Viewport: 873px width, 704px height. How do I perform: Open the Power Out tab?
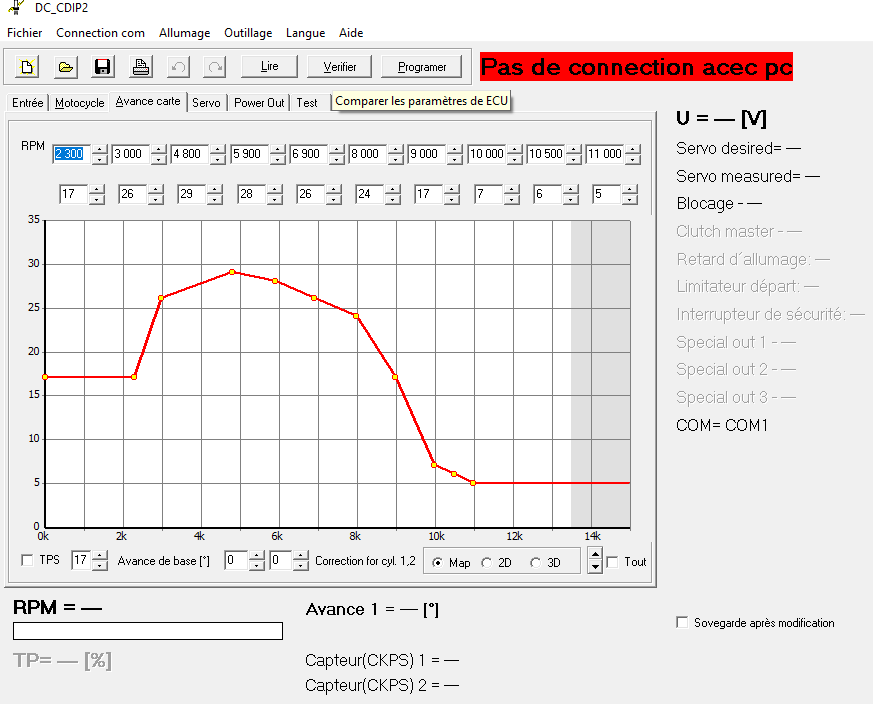pos(259,103)
